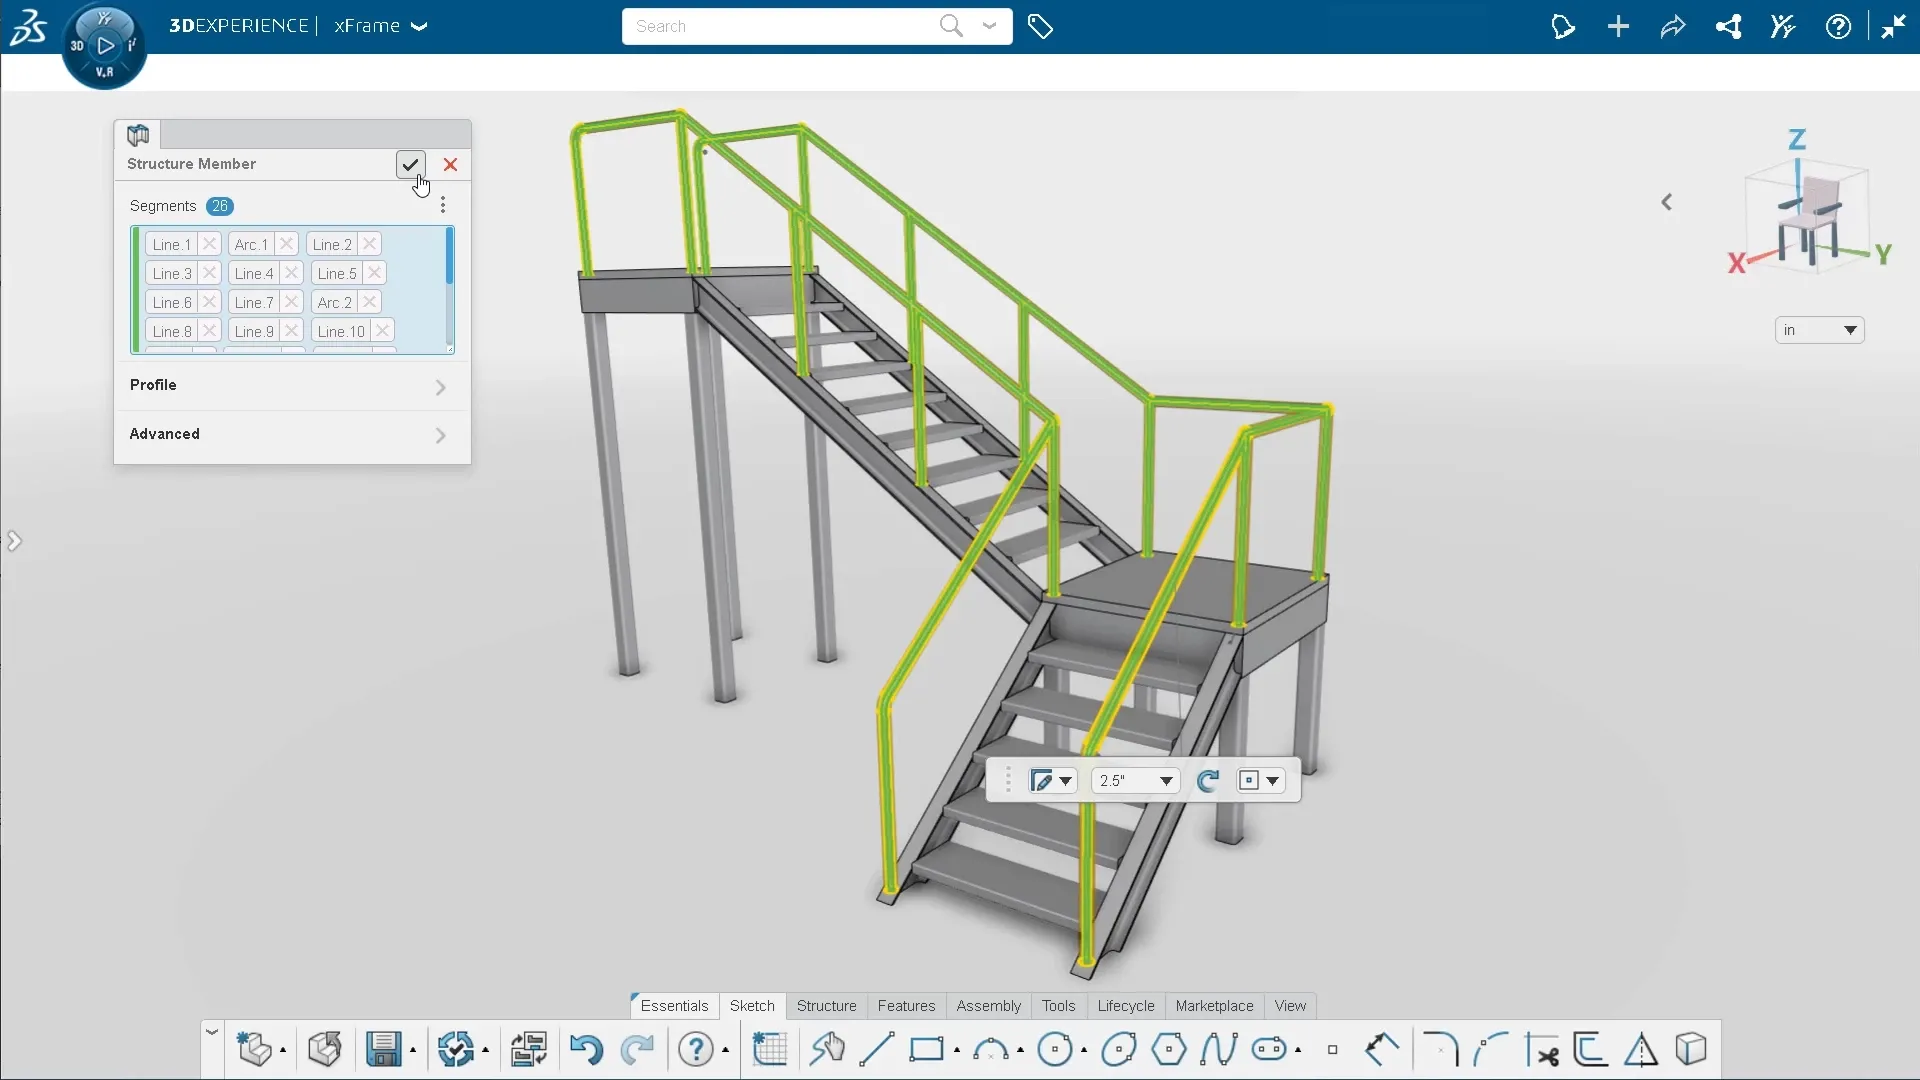Switch to the Assembly tab

988,1006
